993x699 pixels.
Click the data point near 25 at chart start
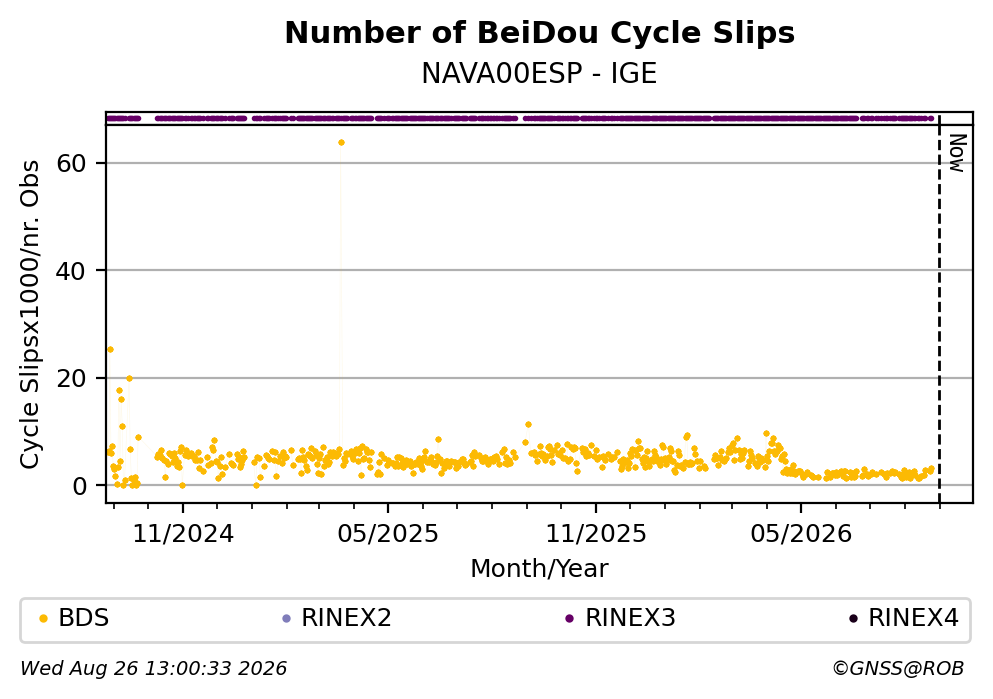[x=110, y=350]
